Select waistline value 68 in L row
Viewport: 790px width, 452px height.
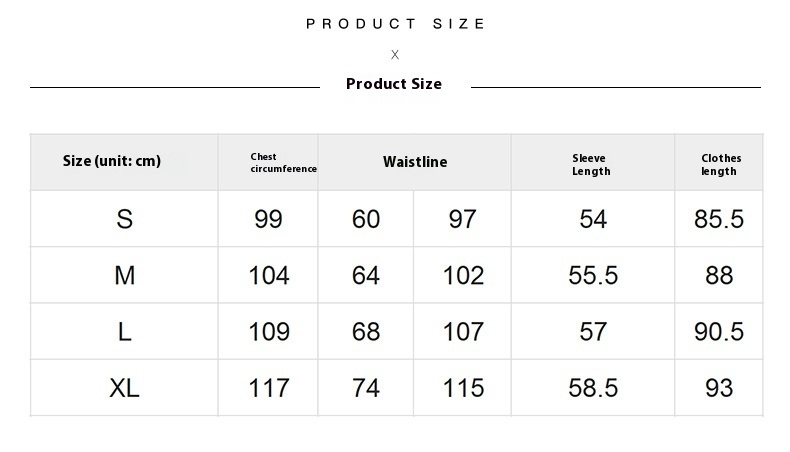tap(366, 332)
